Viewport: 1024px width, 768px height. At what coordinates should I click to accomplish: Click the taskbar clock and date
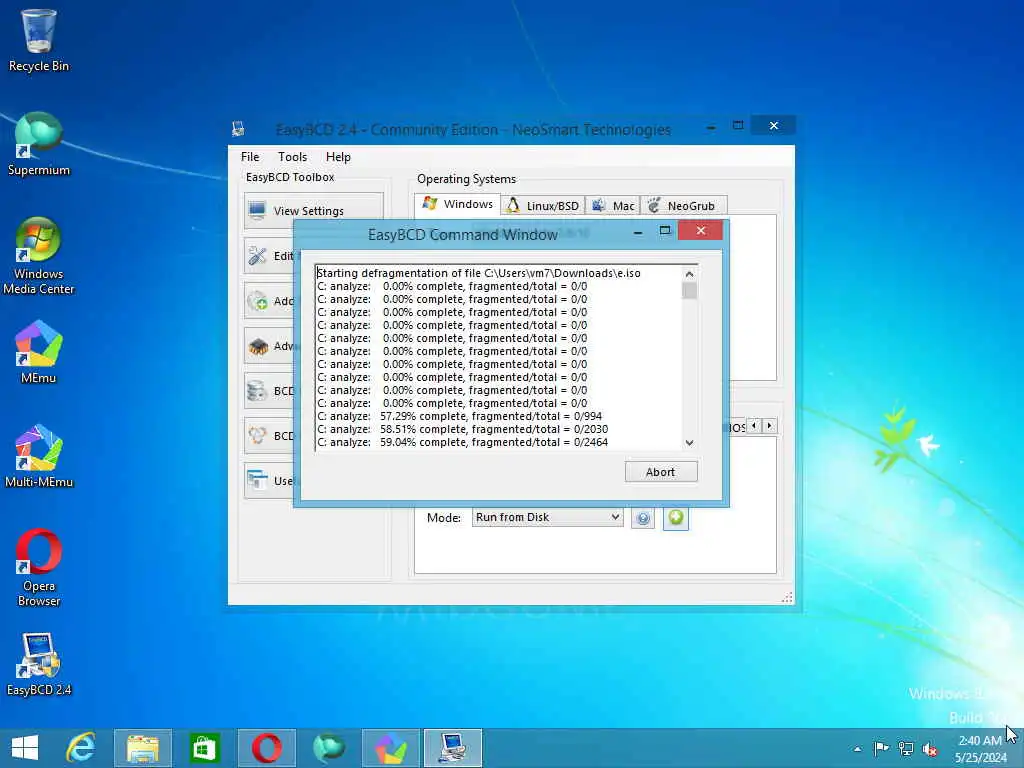[980, 748]
